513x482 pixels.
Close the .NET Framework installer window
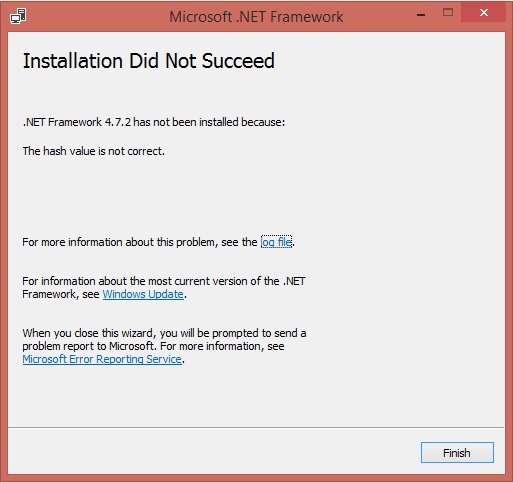coord(484,13)
